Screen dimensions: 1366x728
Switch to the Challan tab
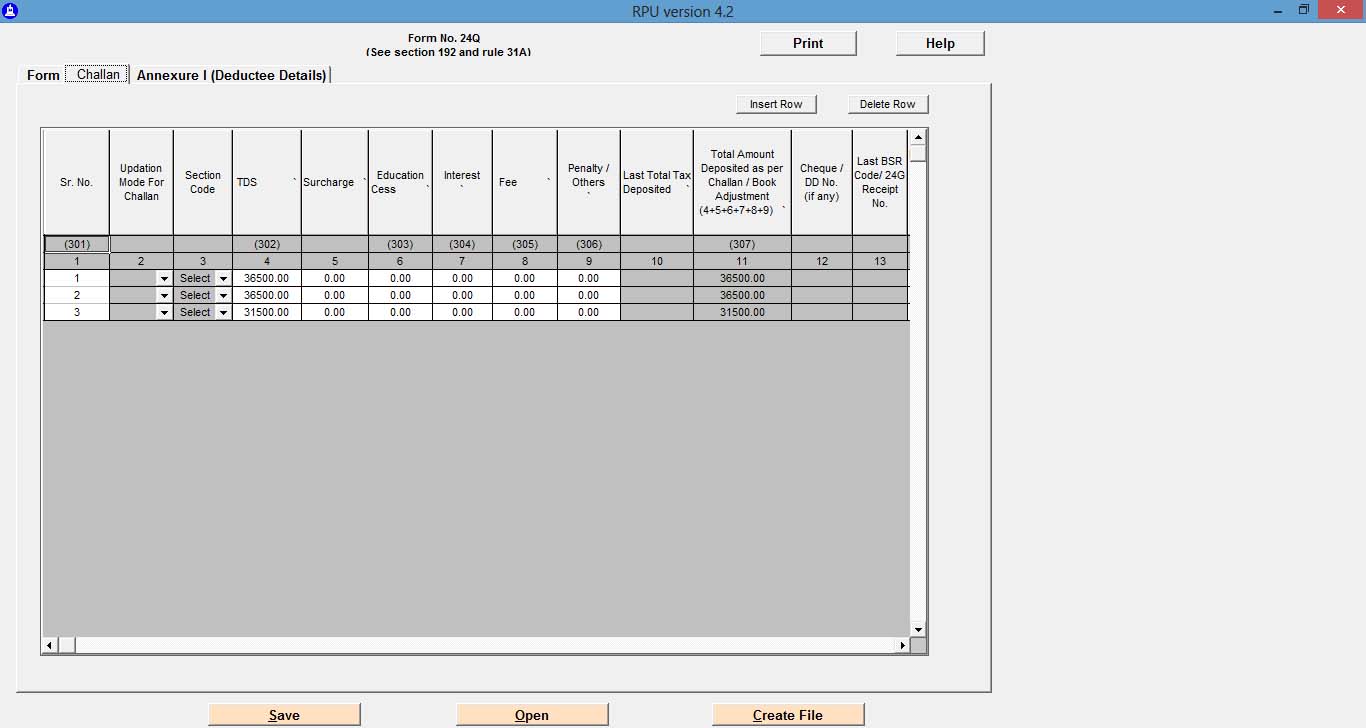pyautogui.click(x=98, y=74)
